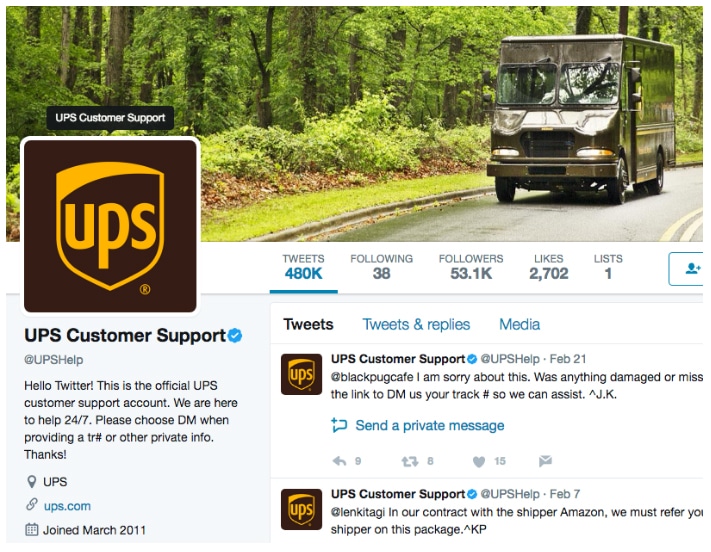711x552 pixels.
Task: Click the @blackpugcafe mention
Action: 372,377
